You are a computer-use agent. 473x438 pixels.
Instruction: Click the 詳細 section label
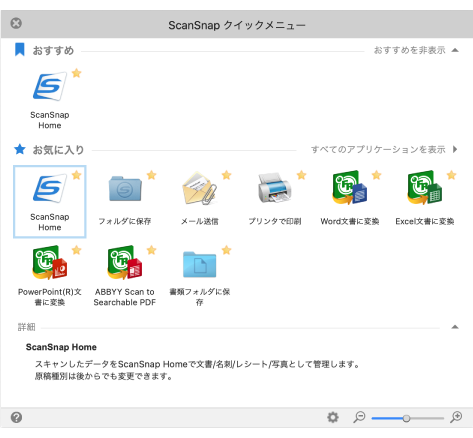(26, 327)
